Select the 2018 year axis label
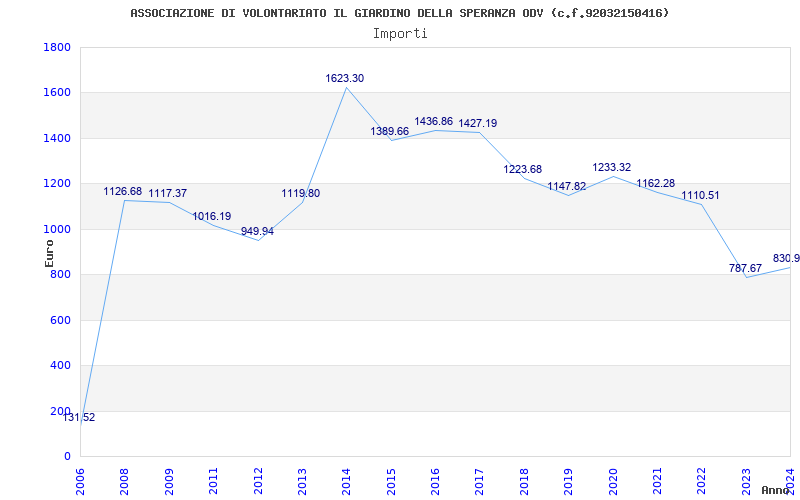800x500 pixels. (x=524, y=476)
